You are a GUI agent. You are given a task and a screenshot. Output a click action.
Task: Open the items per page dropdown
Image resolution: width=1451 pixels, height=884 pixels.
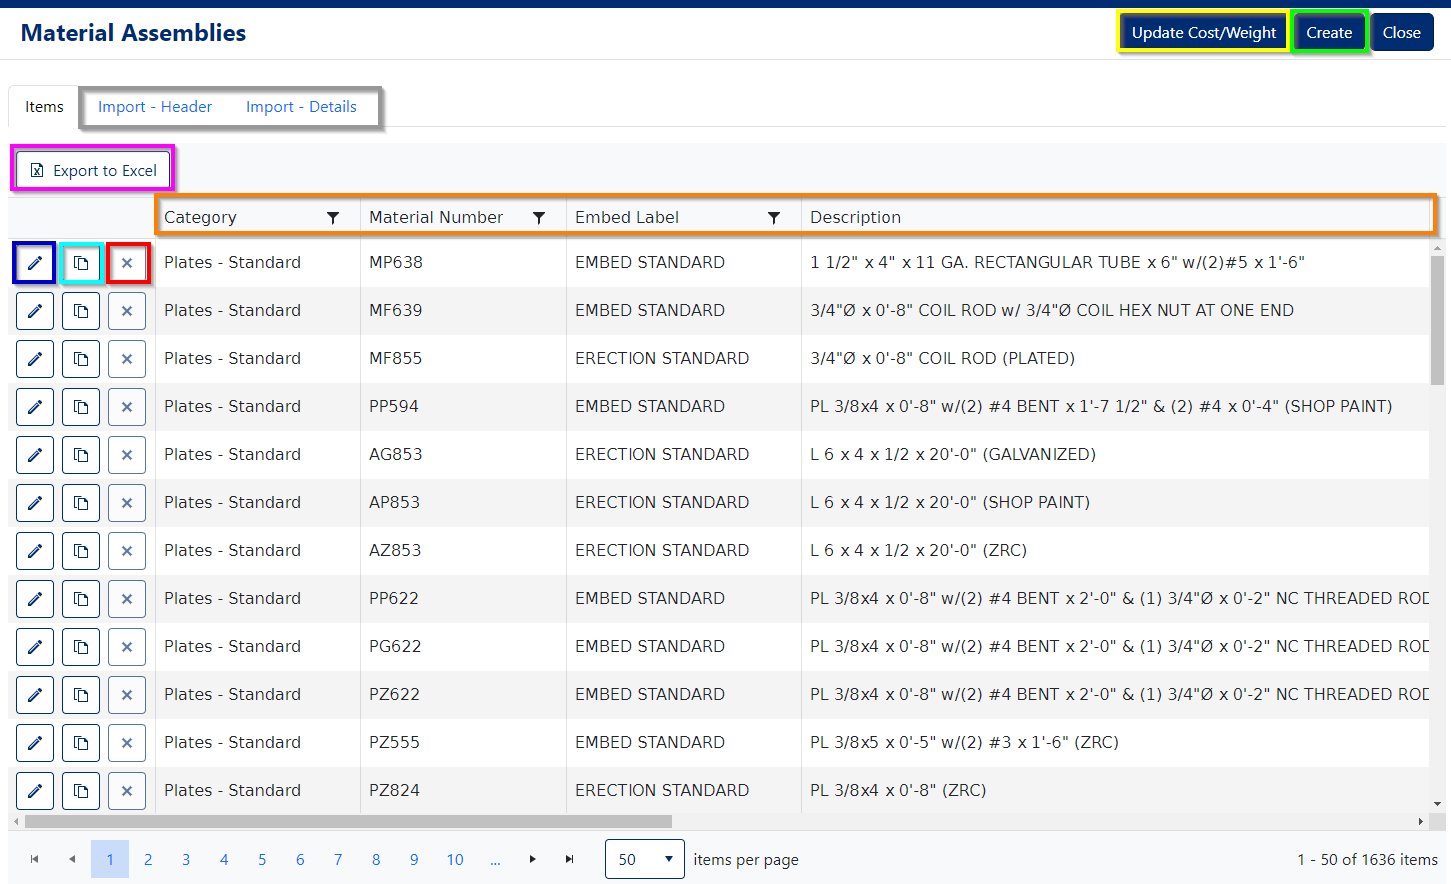pyautogui.click(x=645, y=859)
